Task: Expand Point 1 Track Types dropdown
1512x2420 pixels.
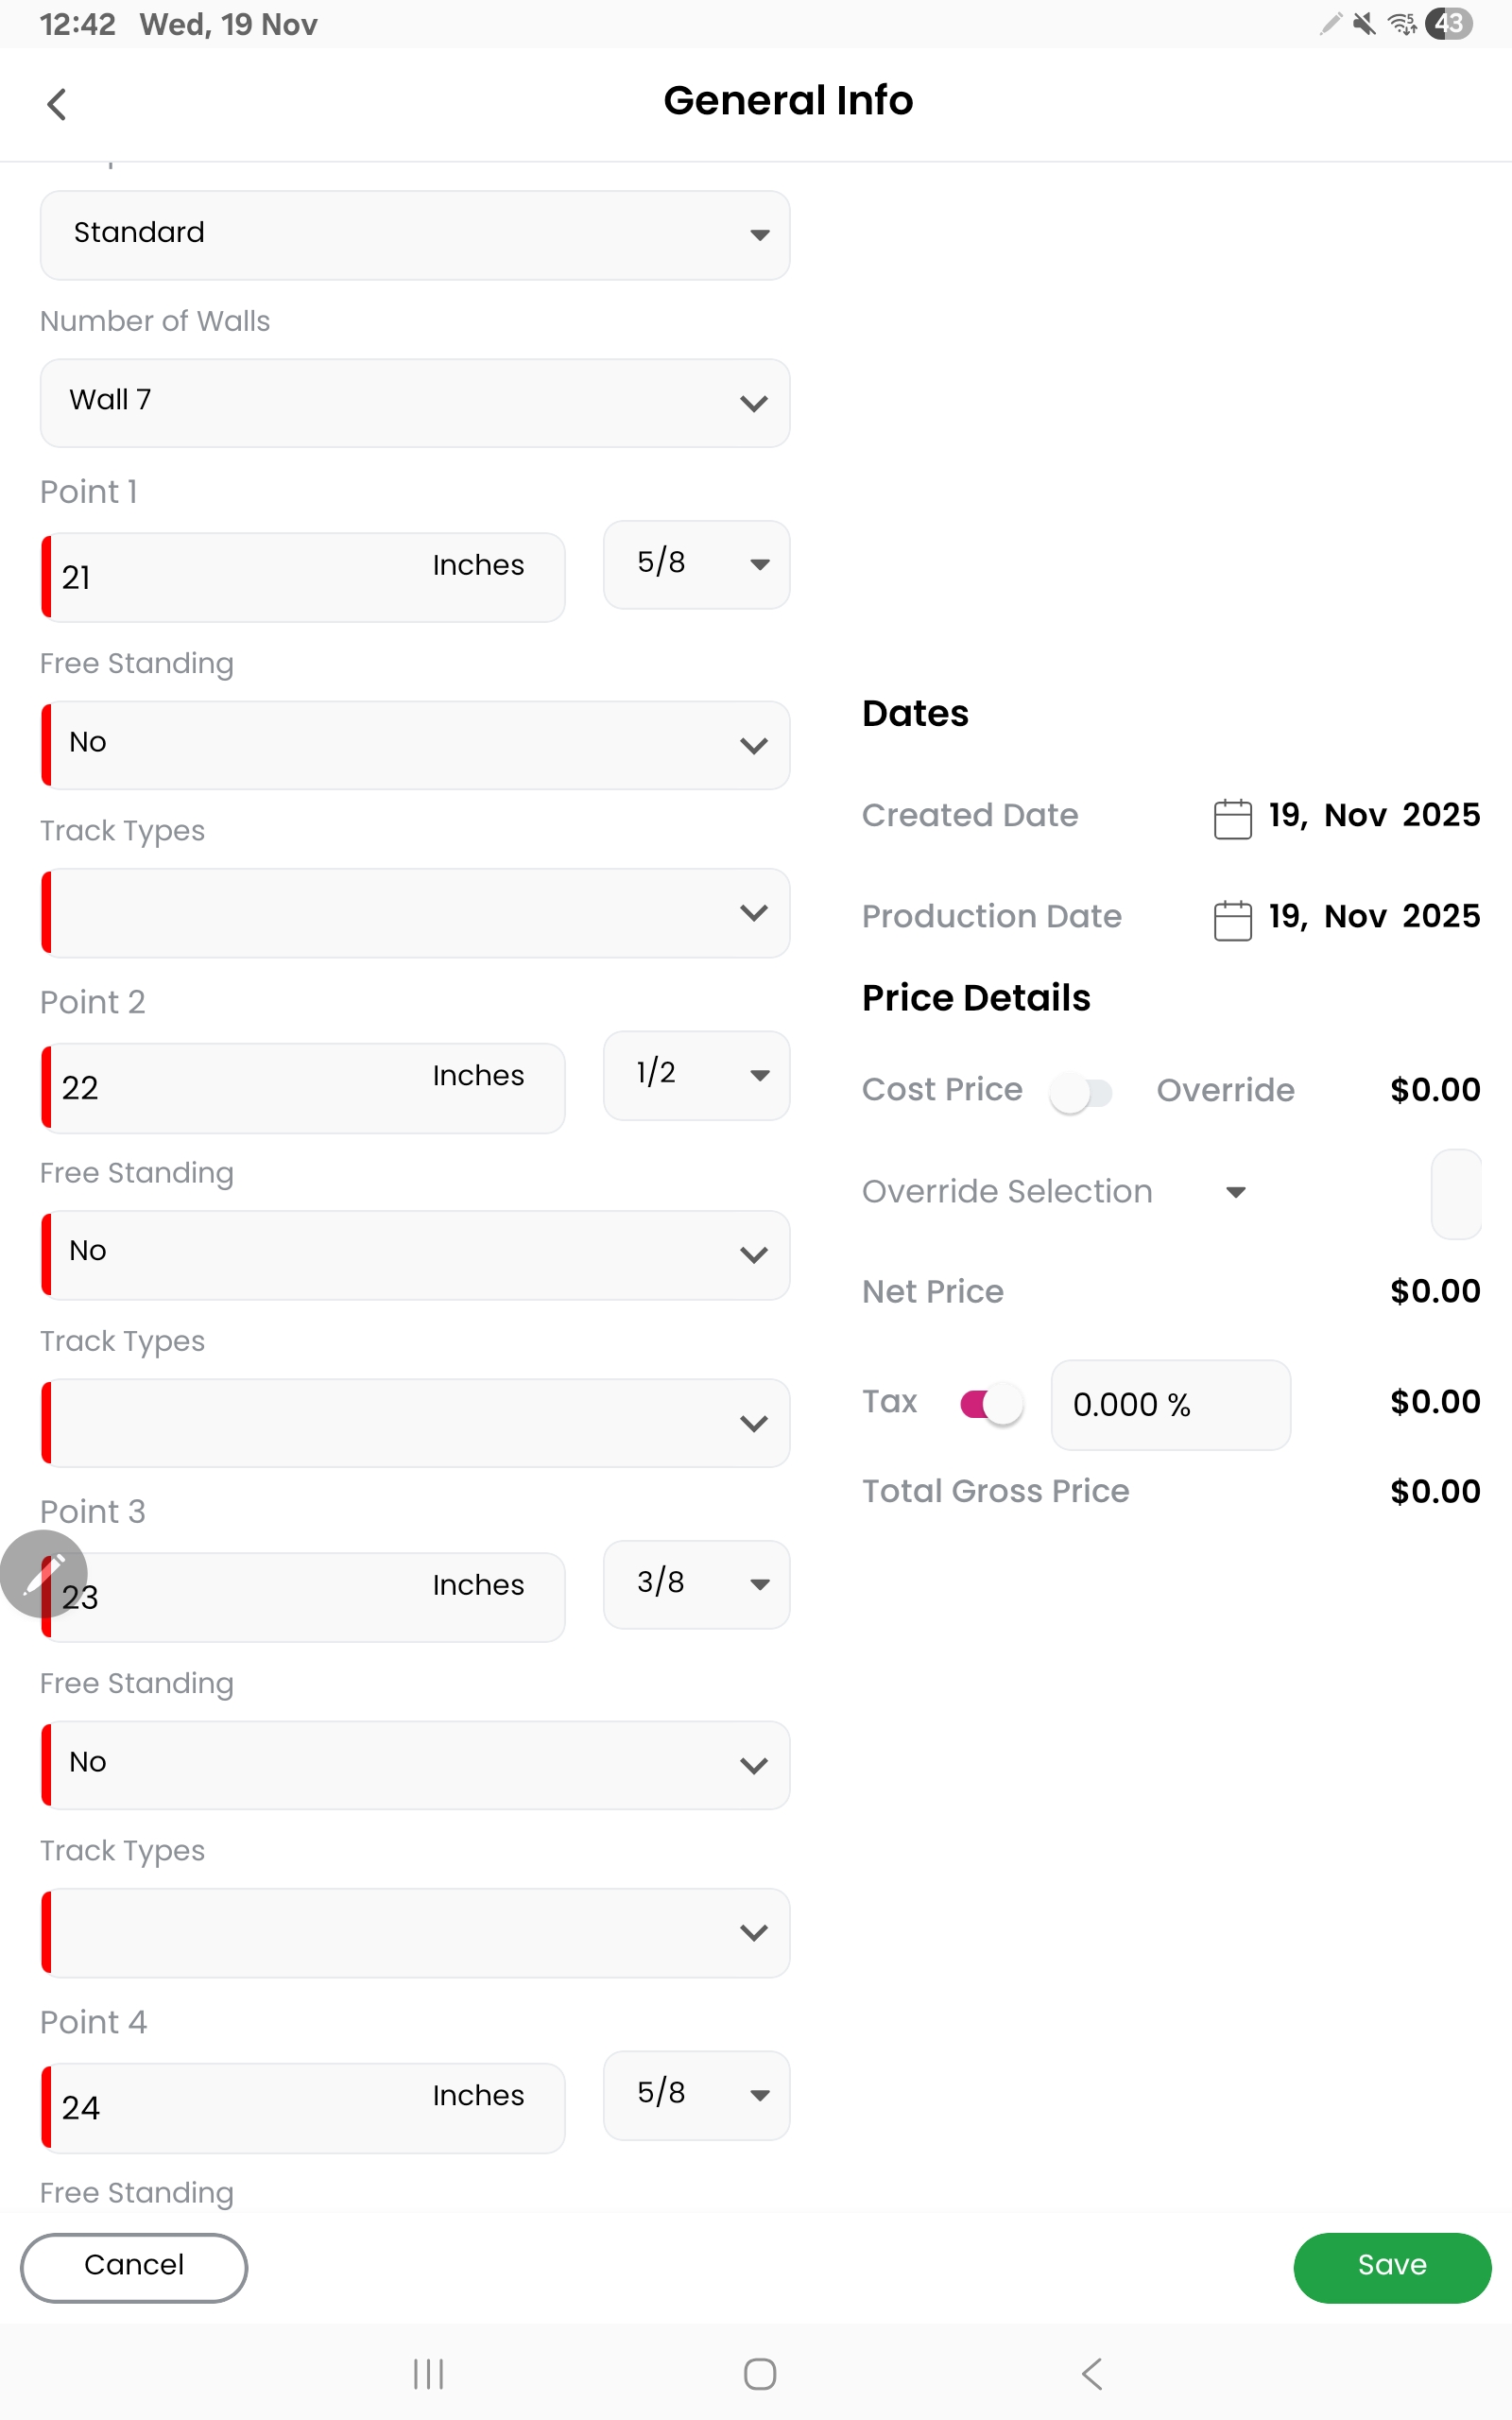Action: tap(415, 912)
